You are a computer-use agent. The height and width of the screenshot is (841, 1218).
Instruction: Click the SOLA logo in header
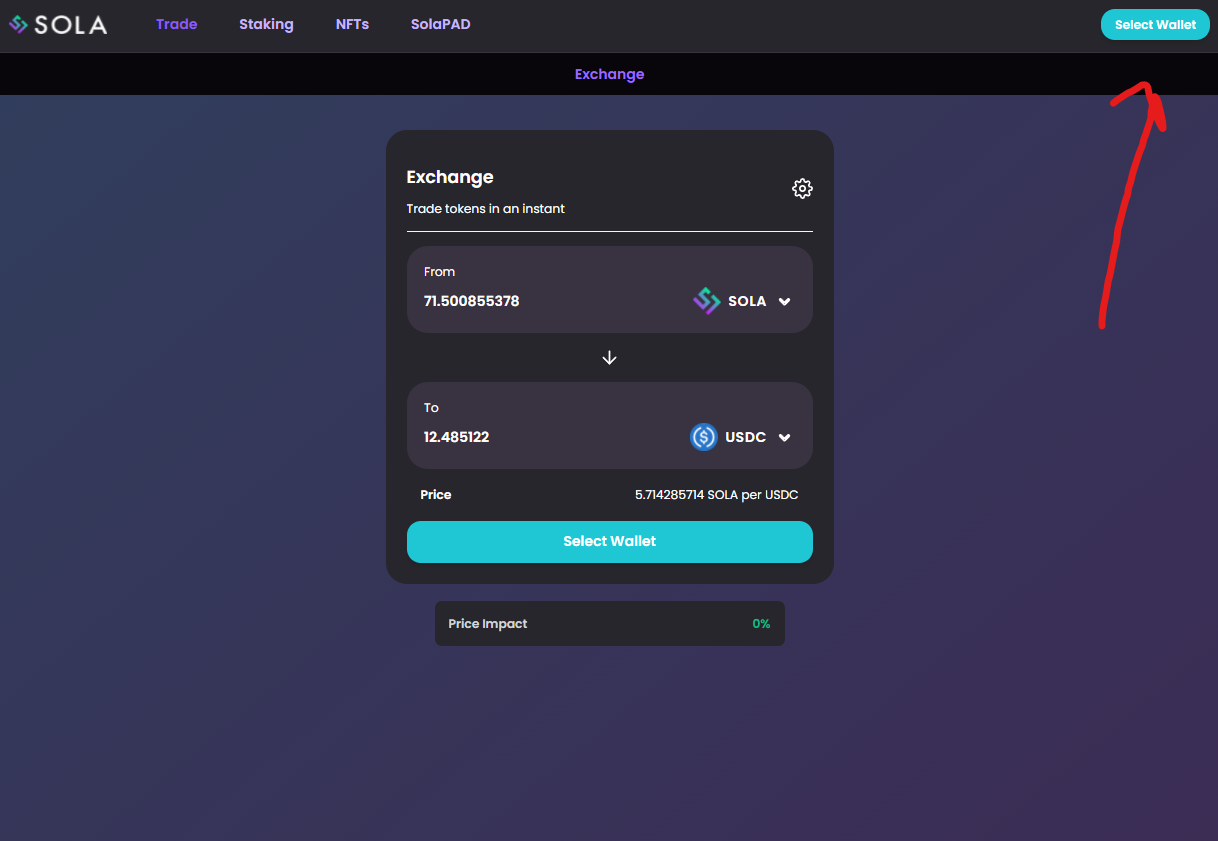[58, 25]
